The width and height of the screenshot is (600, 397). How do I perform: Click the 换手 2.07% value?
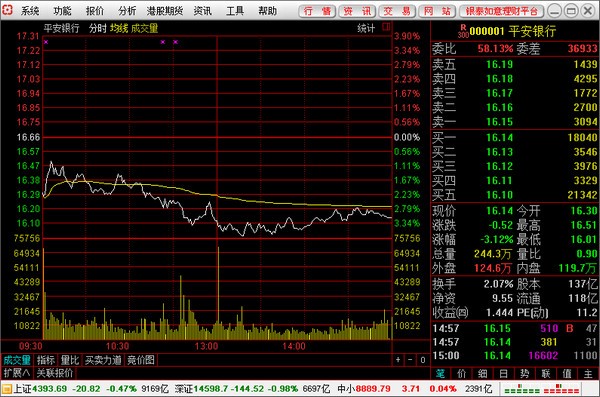coord(498,284)
